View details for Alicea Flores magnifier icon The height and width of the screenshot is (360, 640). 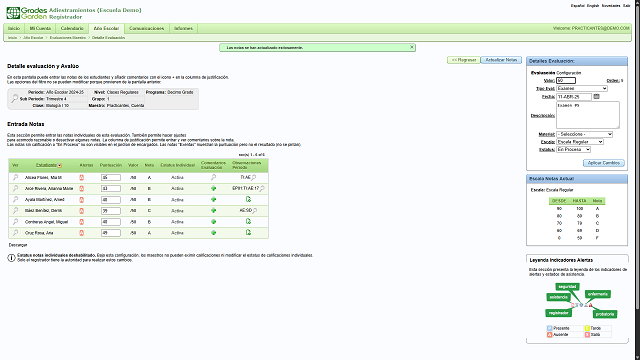15,178
